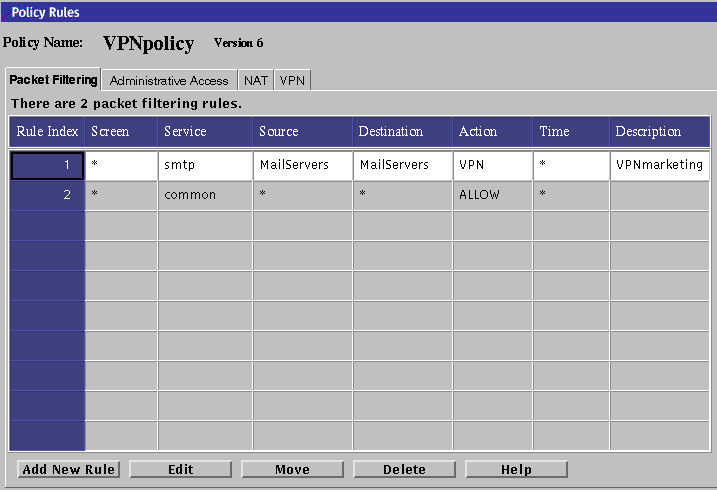717x490 pixels.
Task: Click the VPN action cell in rule 1
Action: [493, 165]
